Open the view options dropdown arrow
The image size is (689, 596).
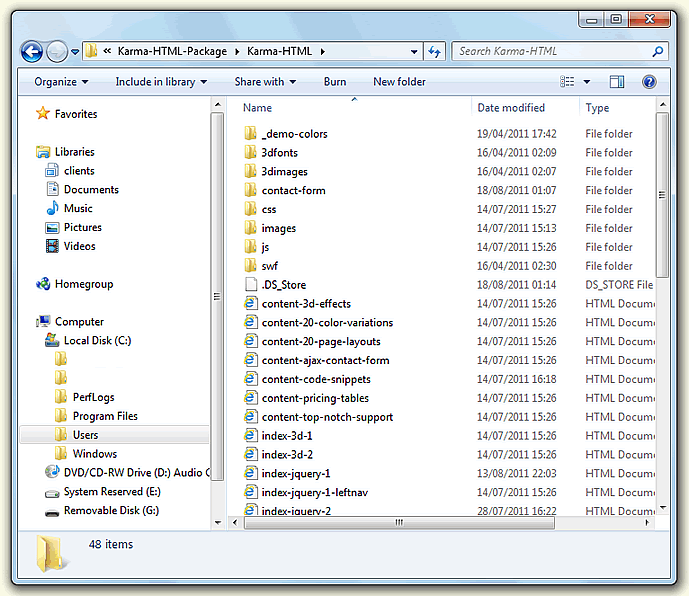[x=587, y=82]
